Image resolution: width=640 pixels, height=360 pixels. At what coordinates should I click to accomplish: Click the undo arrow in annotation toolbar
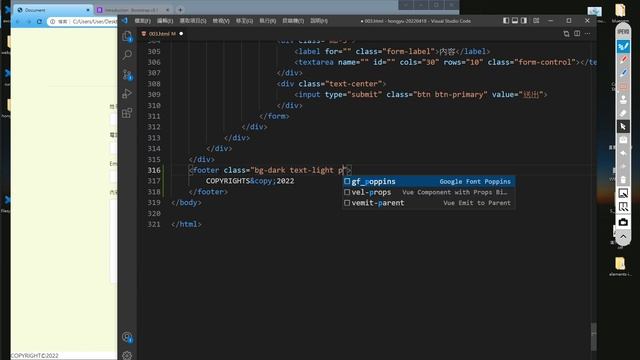click(x=623, y=153)
